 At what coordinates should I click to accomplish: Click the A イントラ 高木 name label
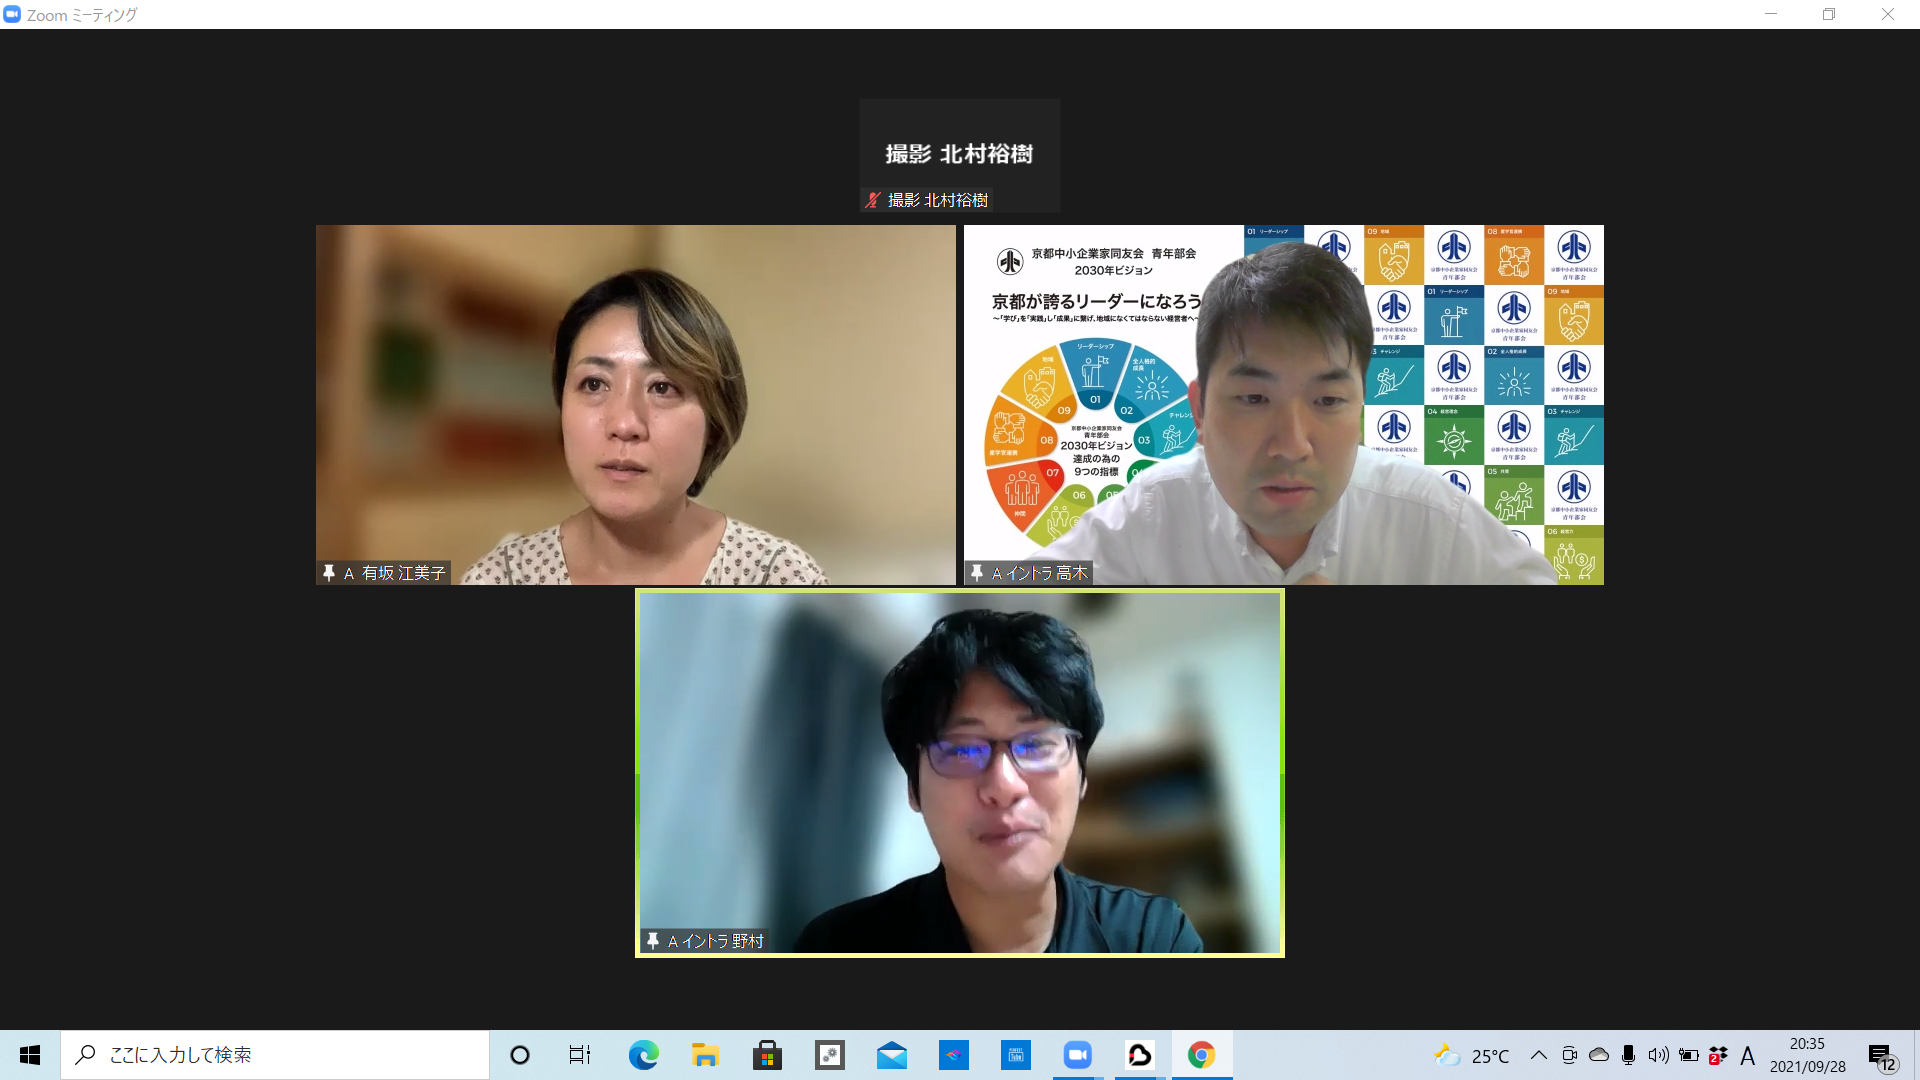click(1039, 573)
